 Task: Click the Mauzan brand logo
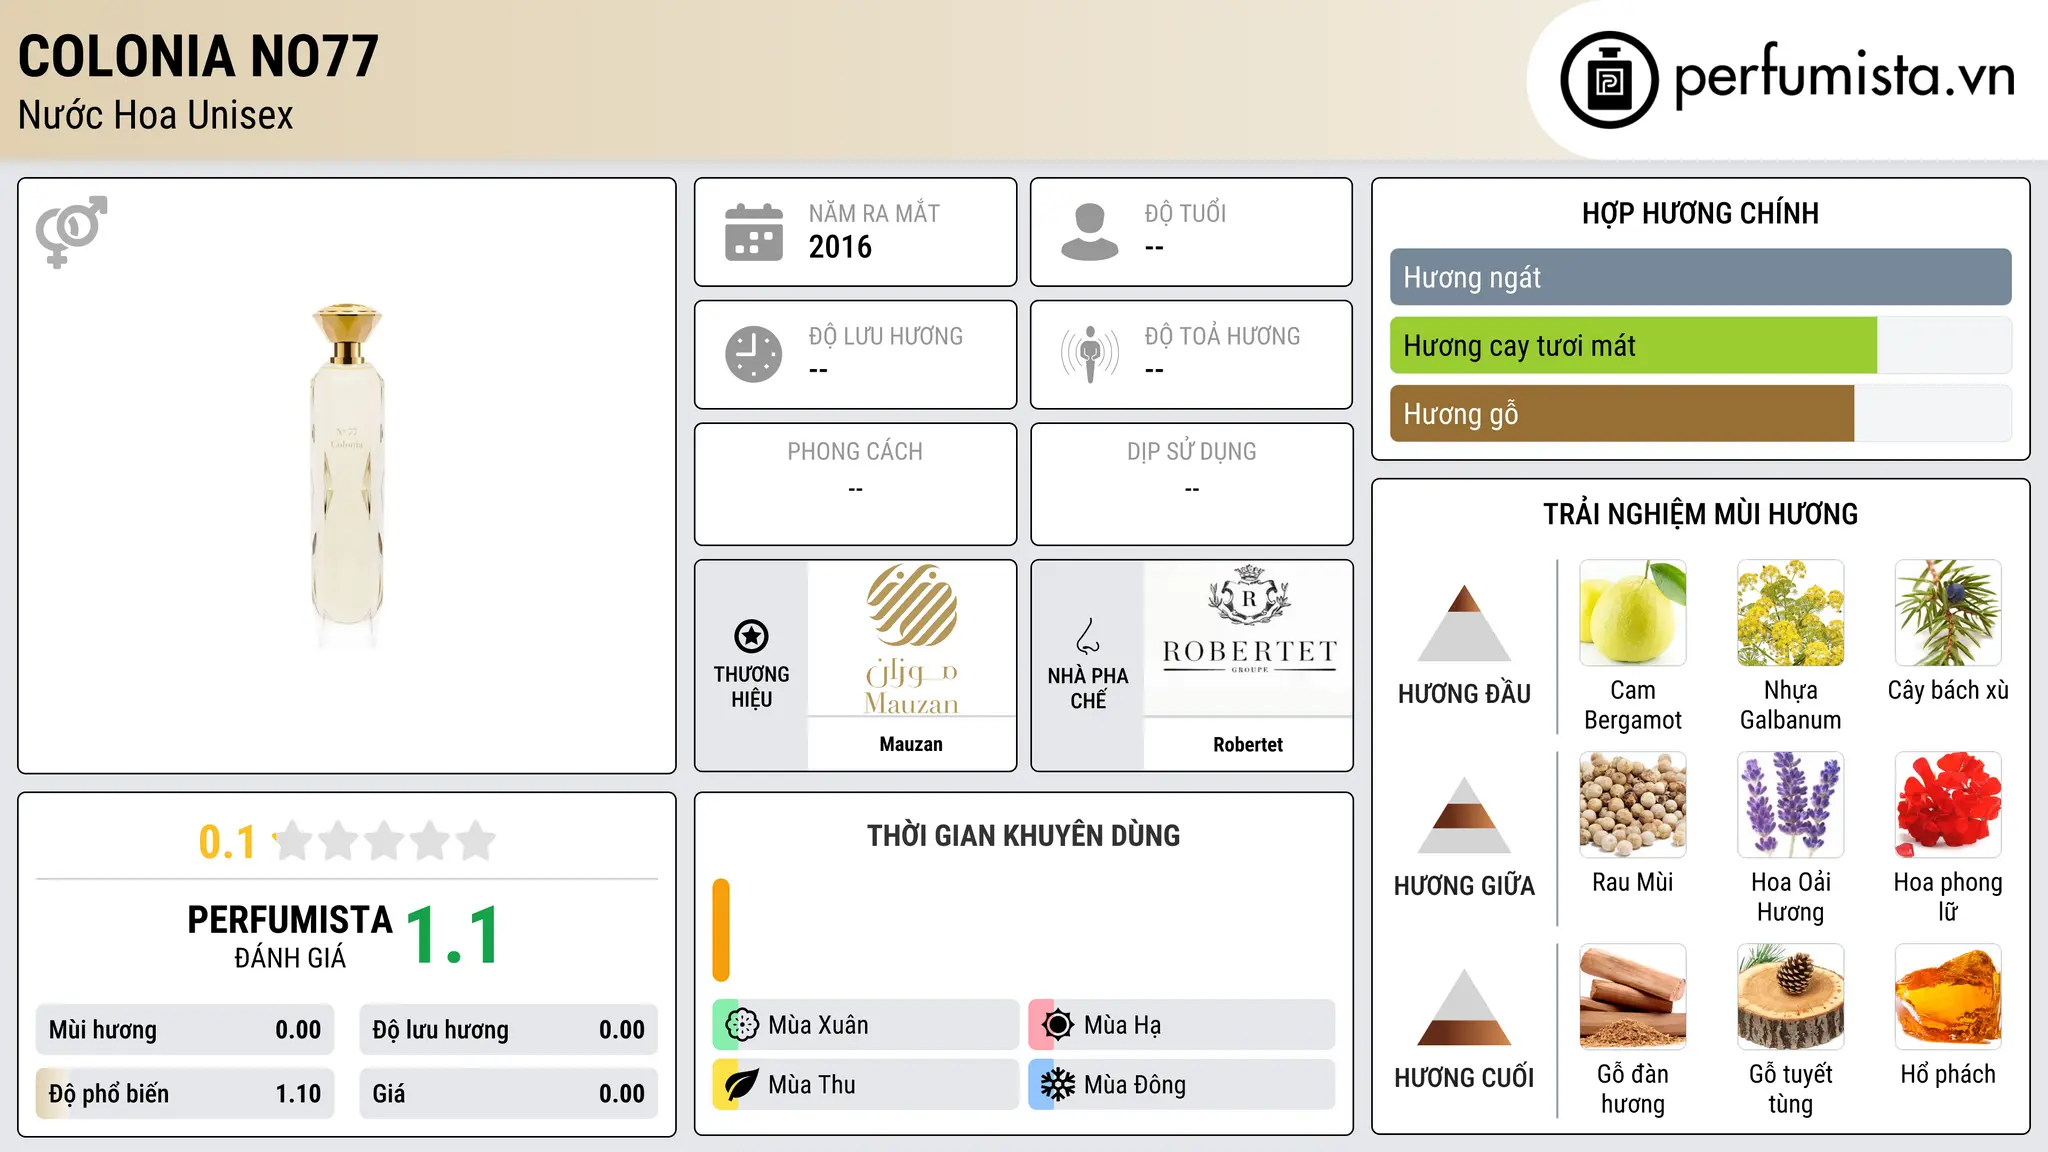pyautogui.click(x=911, y=639)
